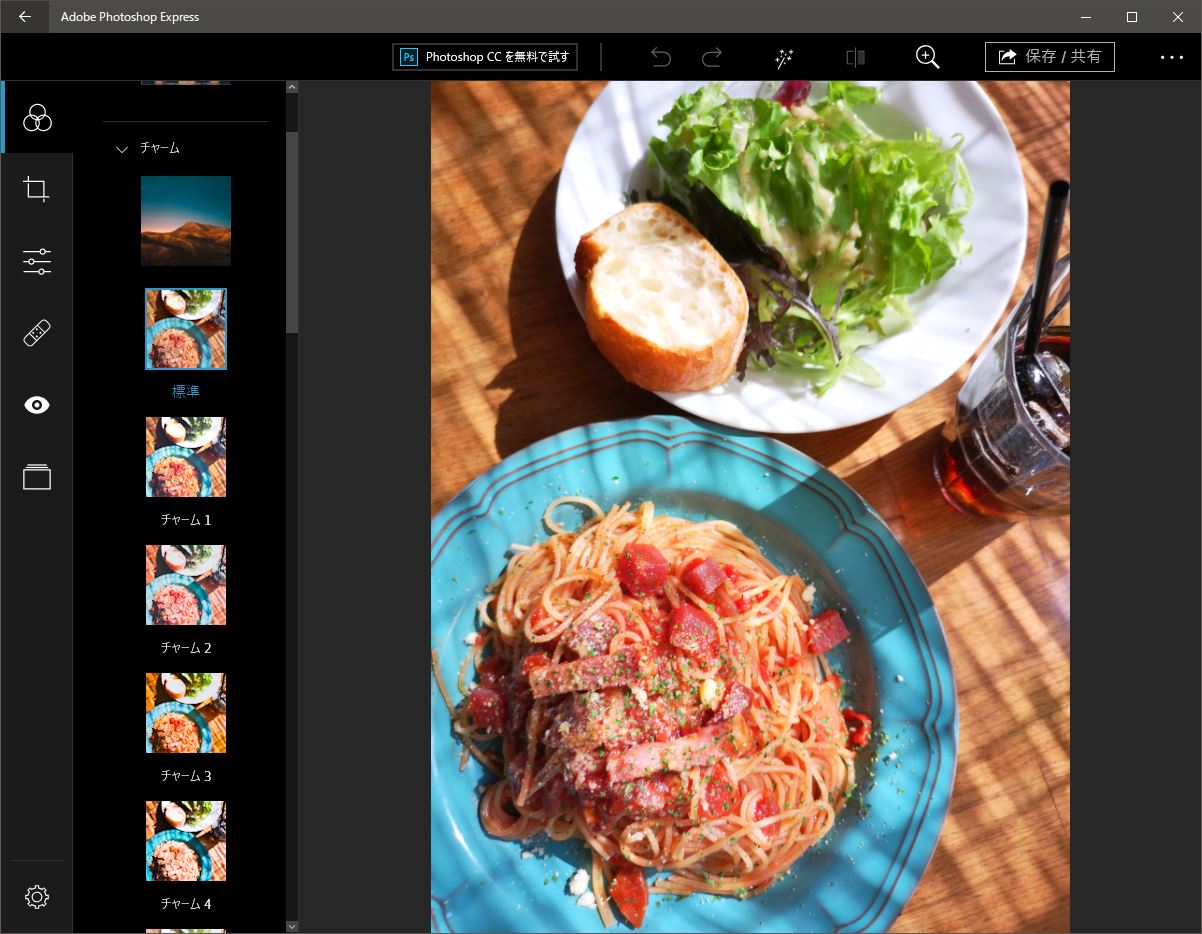Click the チャーム 3 label text
The width and height of the screenshot is (1202, 934).
(186, 776)
